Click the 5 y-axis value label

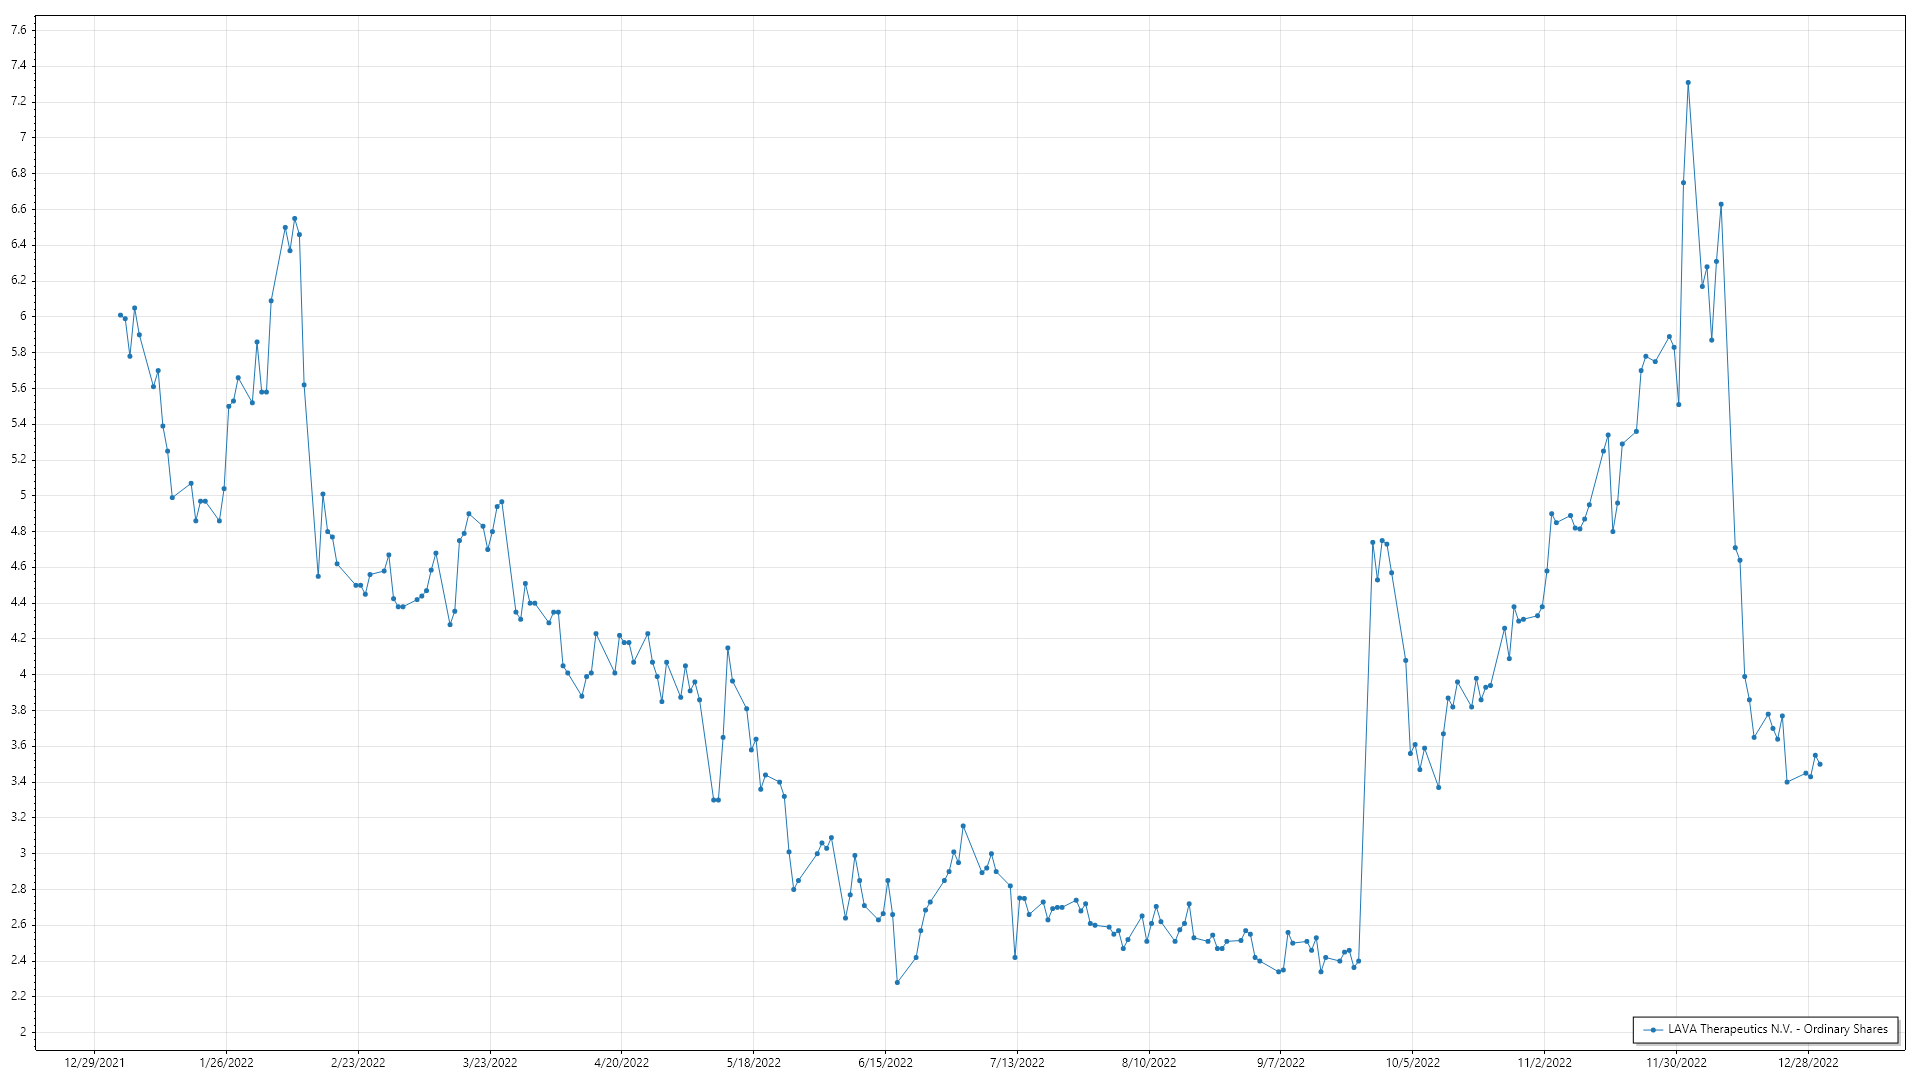(23, 495)
